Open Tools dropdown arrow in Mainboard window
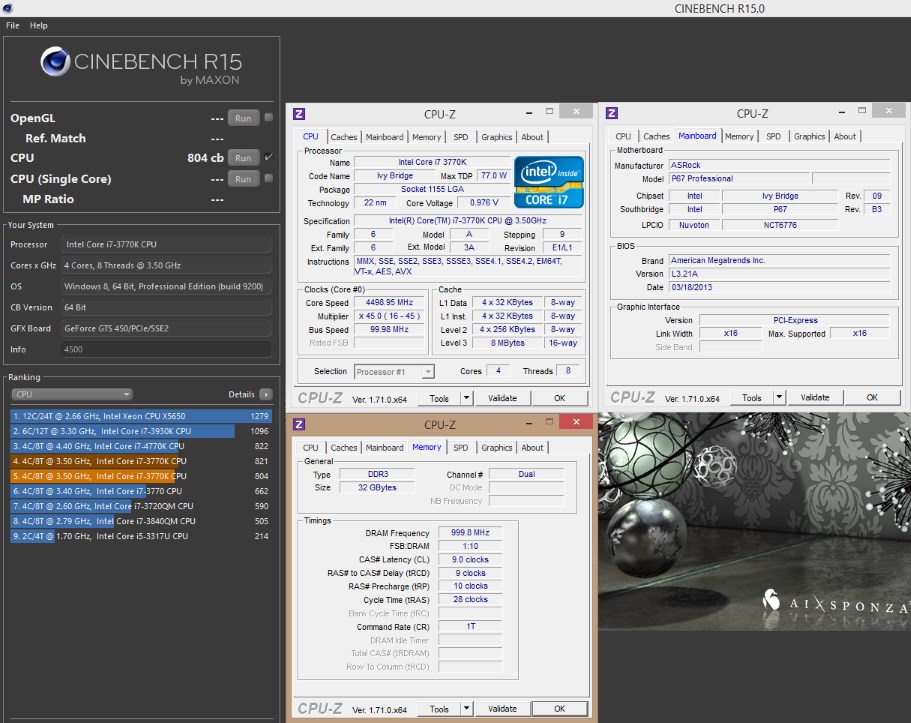Image resolution: width=911 pixels, height=723 pixels. (x=779, y=398)
